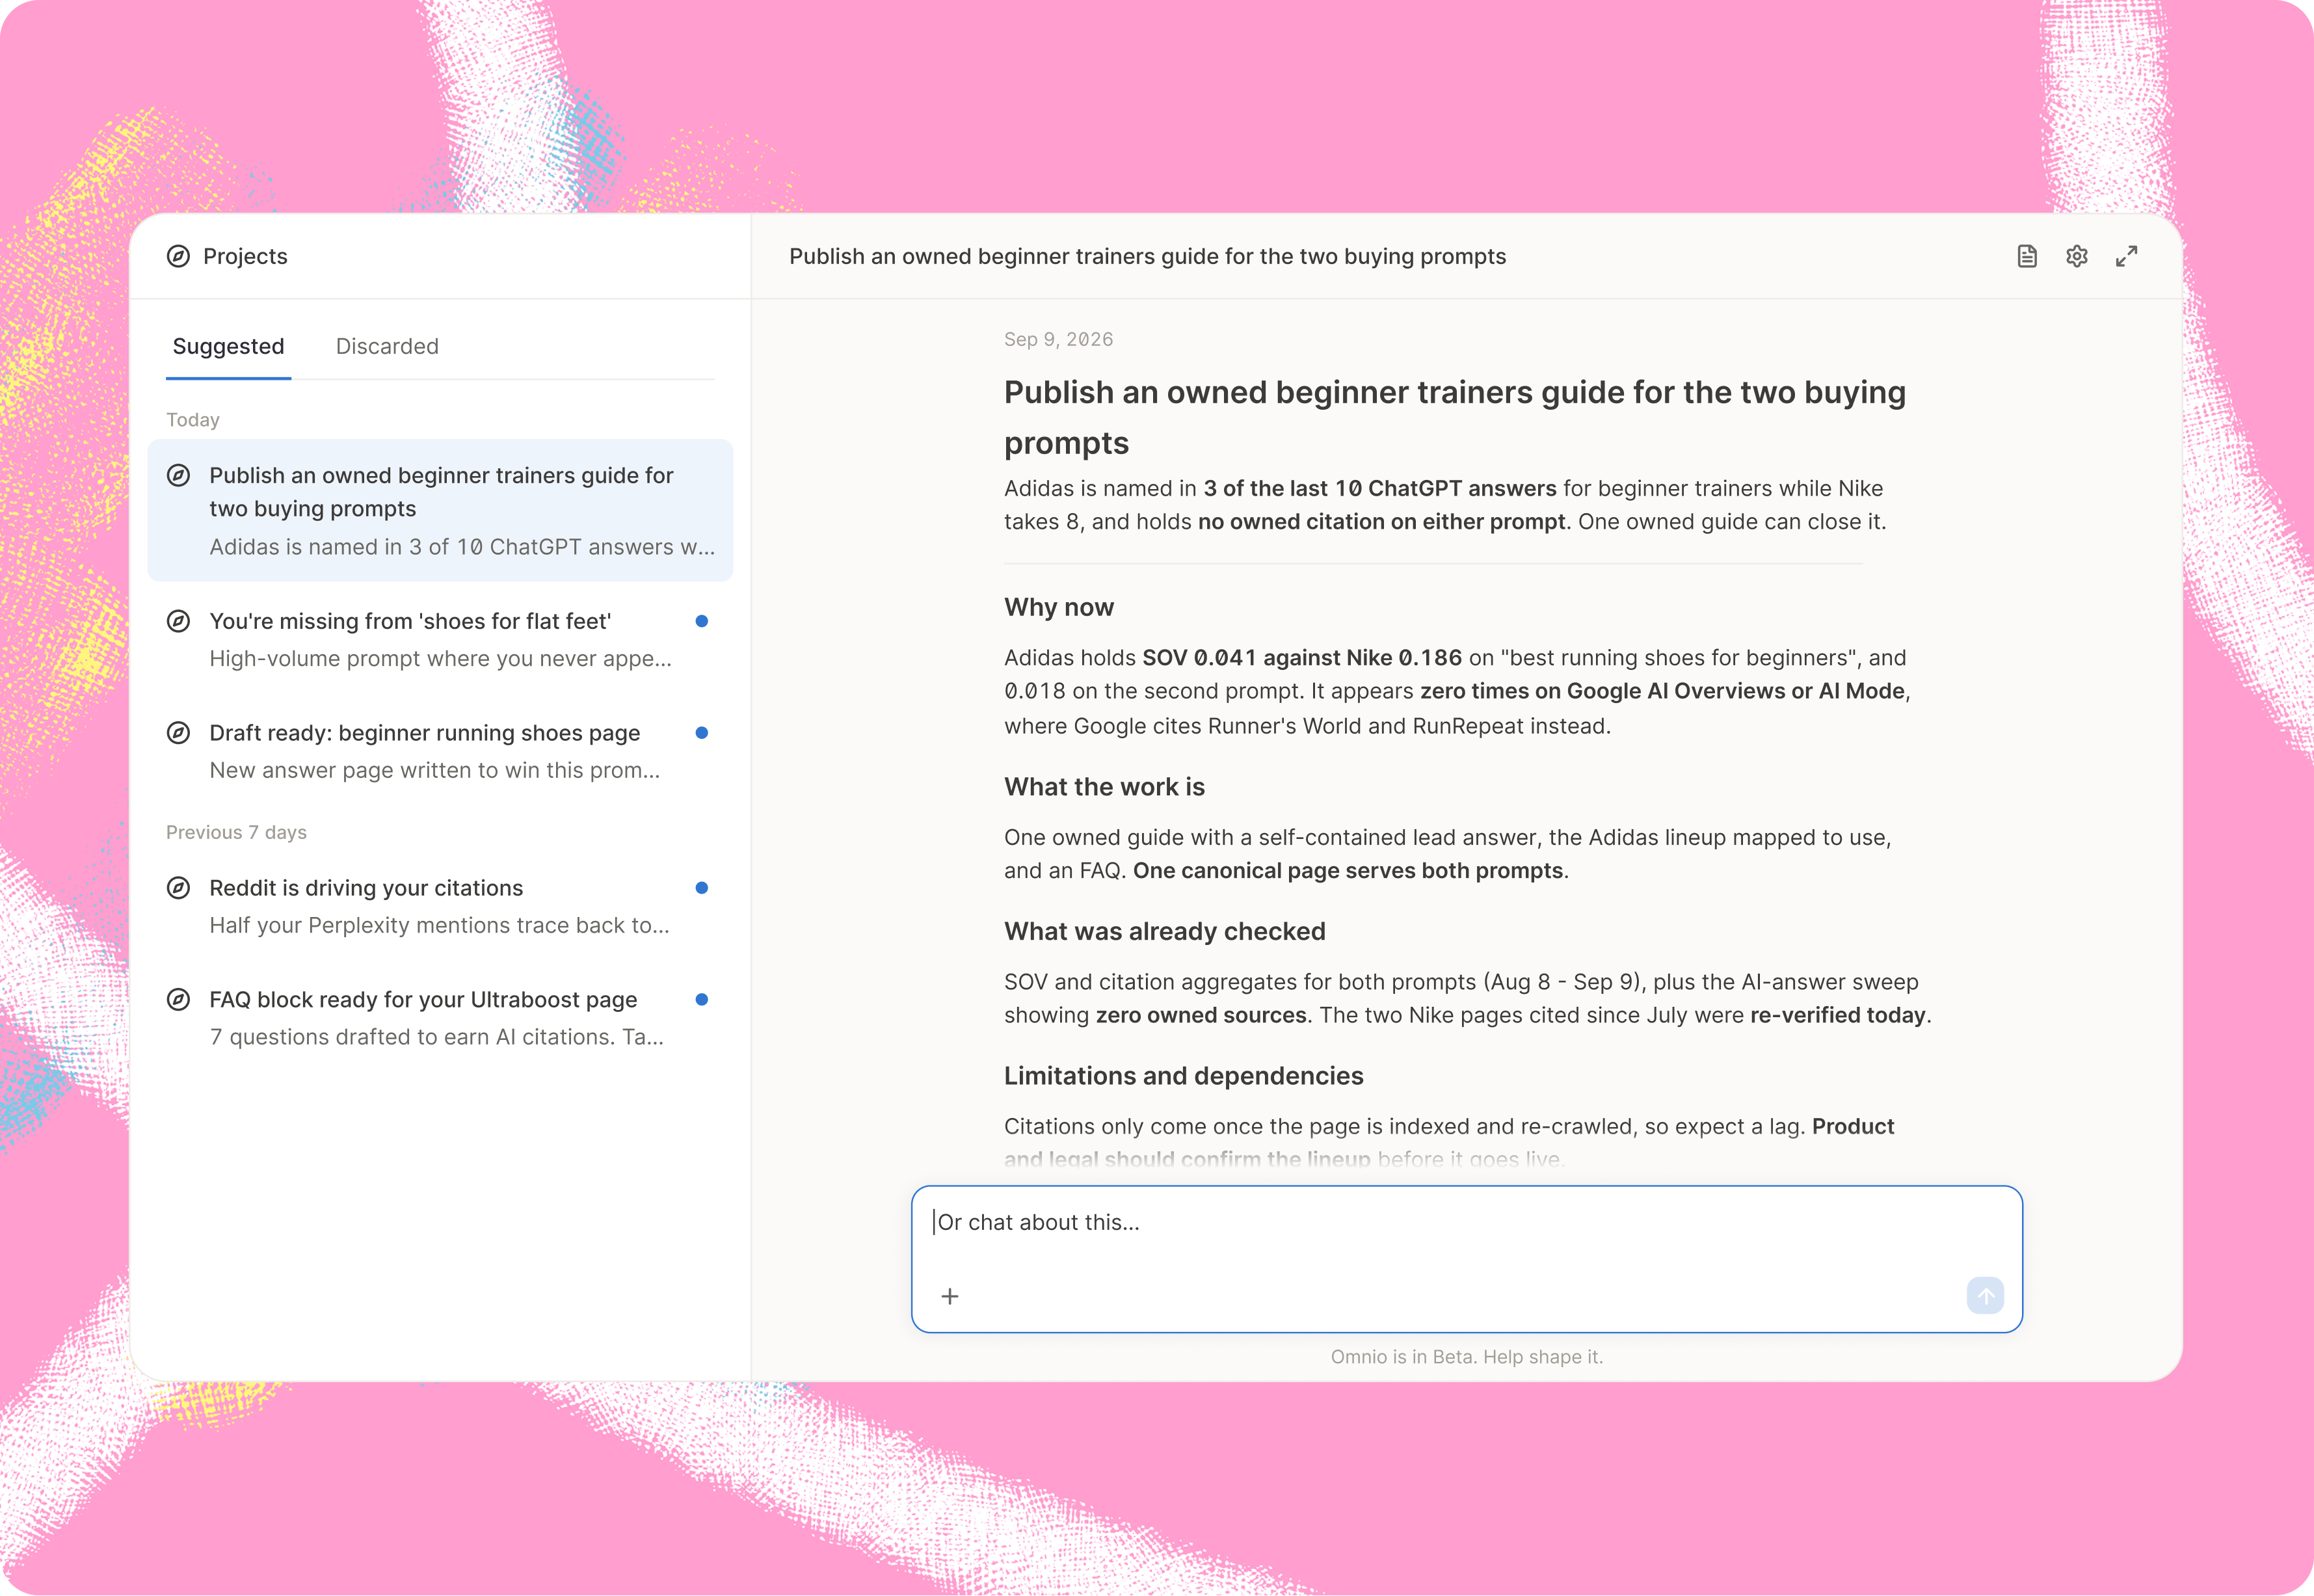The image size is (2314, 1596).
Task: Click unread dot on 'Draft ready' item
Action: click(702, 733)
